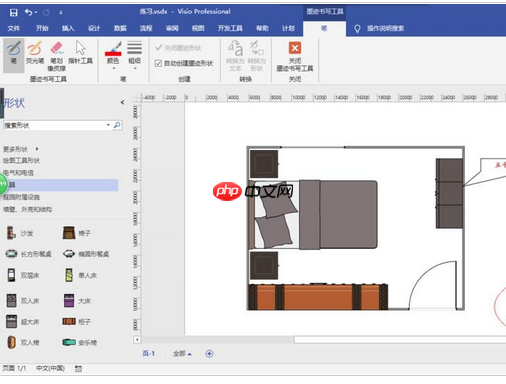Pick the 椭圆形餐桌 oval table shape
This screenshot has height=384, width=506.
coord(86,254)
